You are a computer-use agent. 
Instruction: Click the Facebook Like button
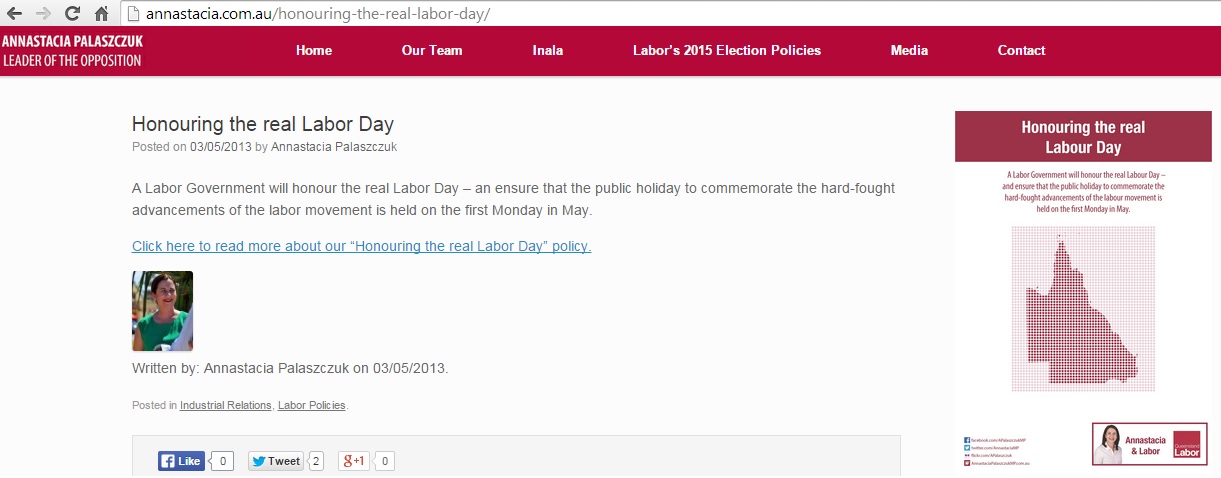point(181,461)
